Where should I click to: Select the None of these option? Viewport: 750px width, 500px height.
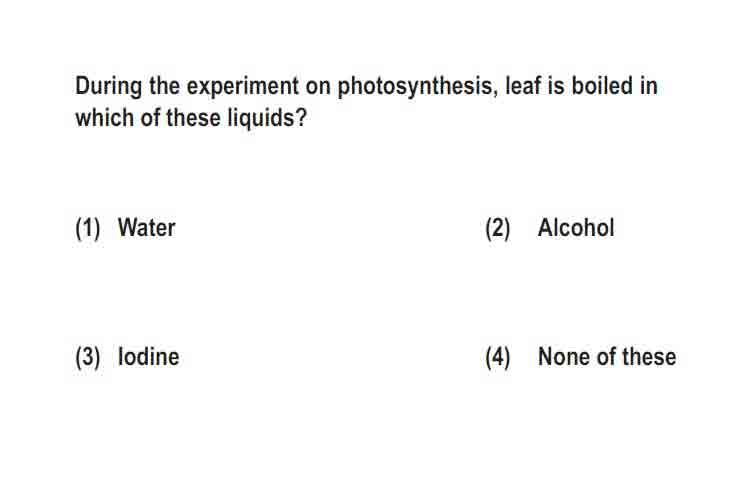pyautogui.click(x=607, y=357)
